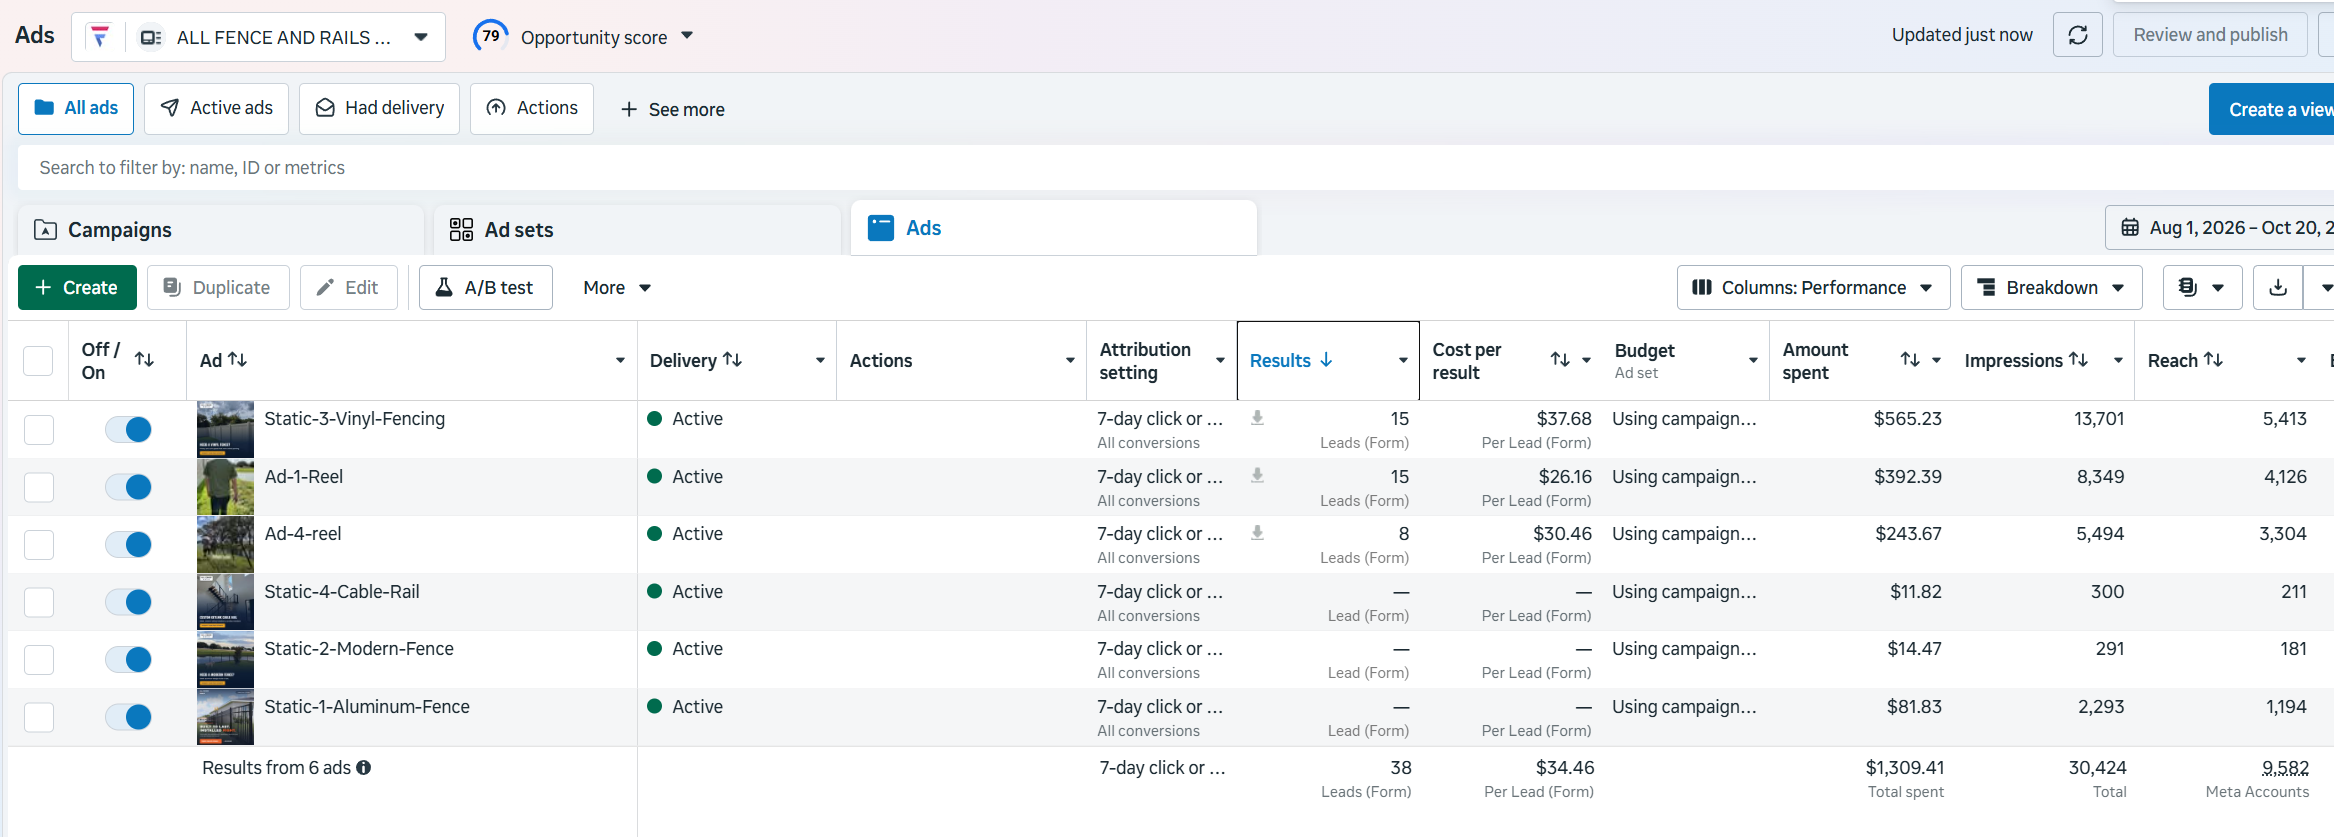Click See more filters link

point(672,109)
